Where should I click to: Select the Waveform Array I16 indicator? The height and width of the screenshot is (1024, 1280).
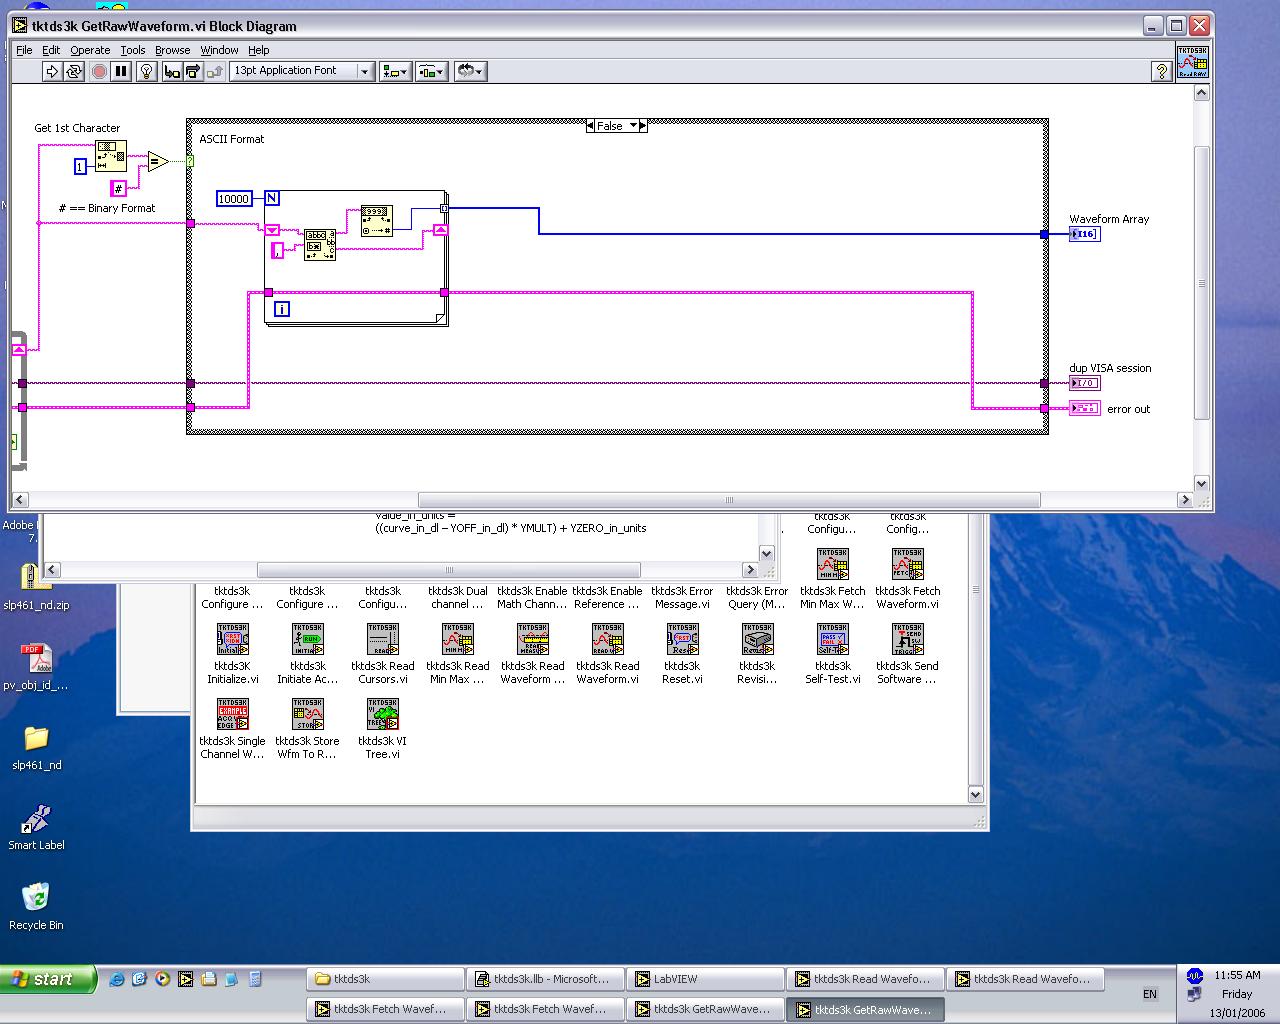(1084, 234)
